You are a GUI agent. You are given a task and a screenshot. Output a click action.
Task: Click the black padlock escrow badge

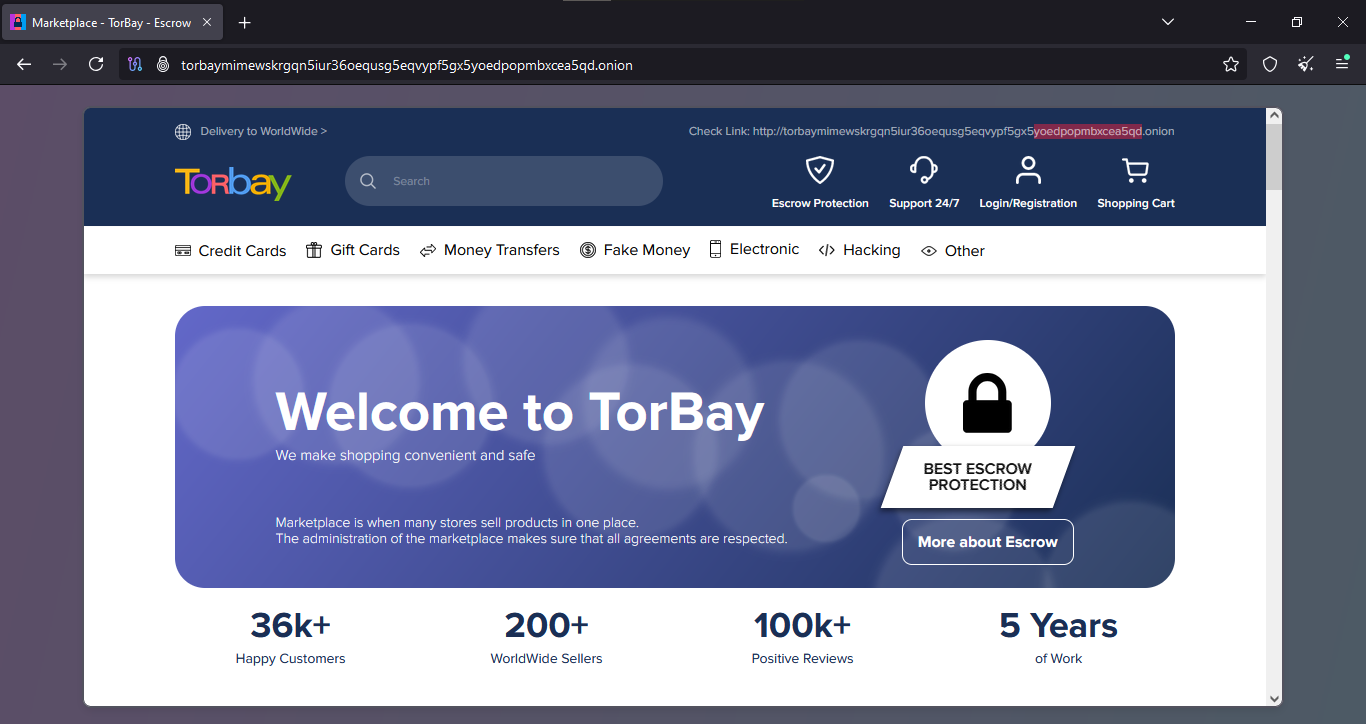pos(987,402)
